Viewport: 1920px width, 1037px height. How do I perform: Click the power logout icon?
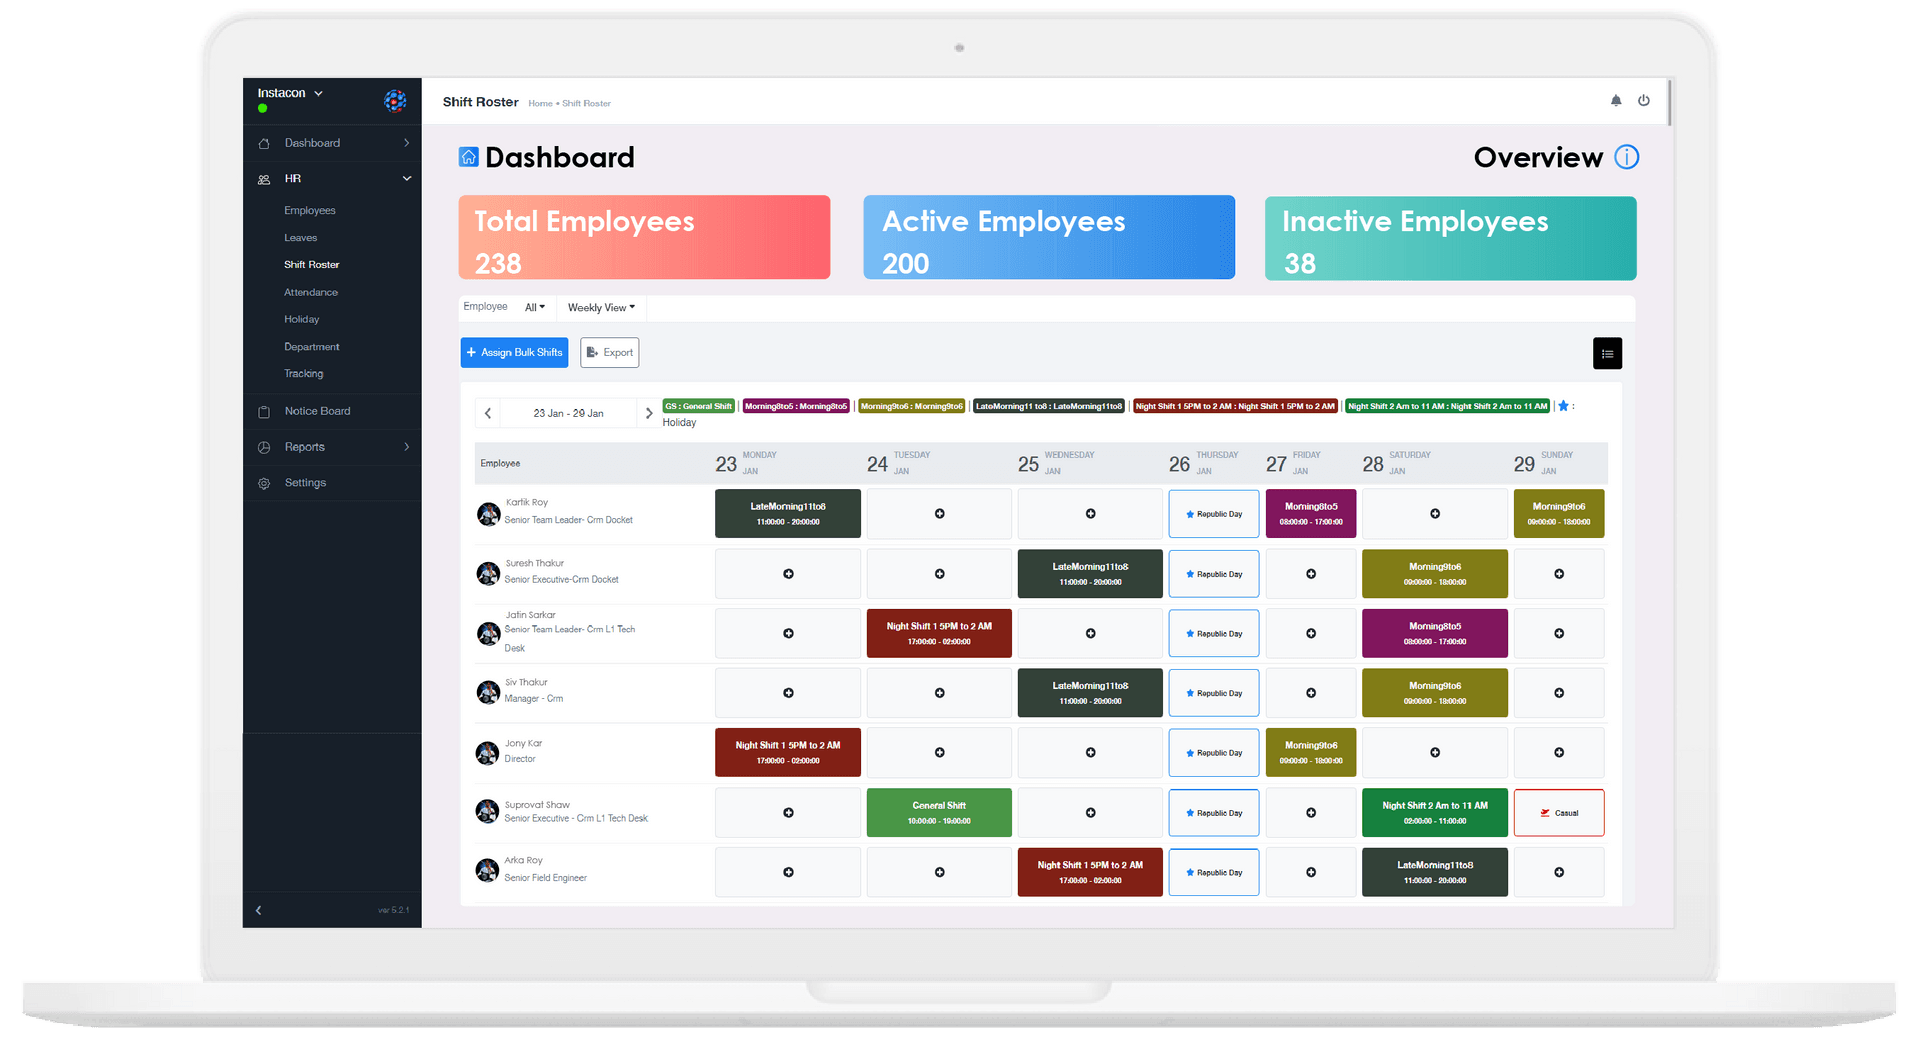pyautogui.click(x=1644, y=100)
